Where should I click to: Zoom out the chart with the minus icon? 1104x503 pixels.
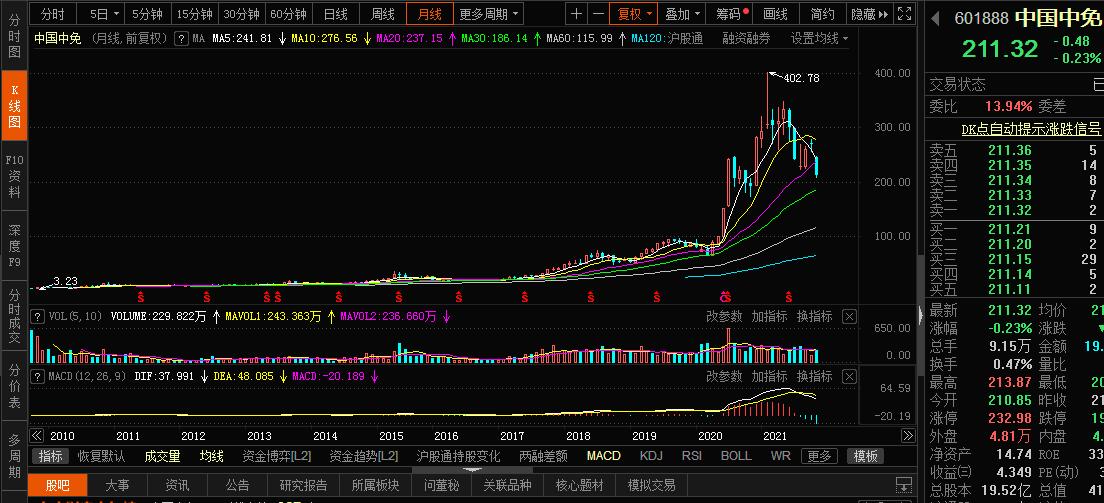(598, 13)
